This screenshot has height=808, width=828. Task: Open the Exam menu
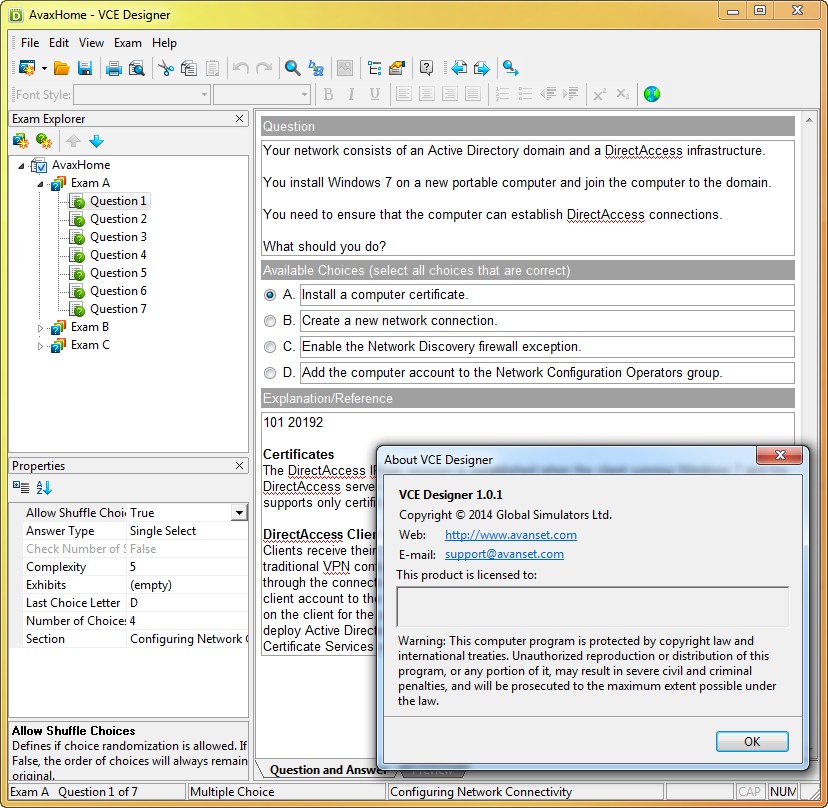(128, 43)
